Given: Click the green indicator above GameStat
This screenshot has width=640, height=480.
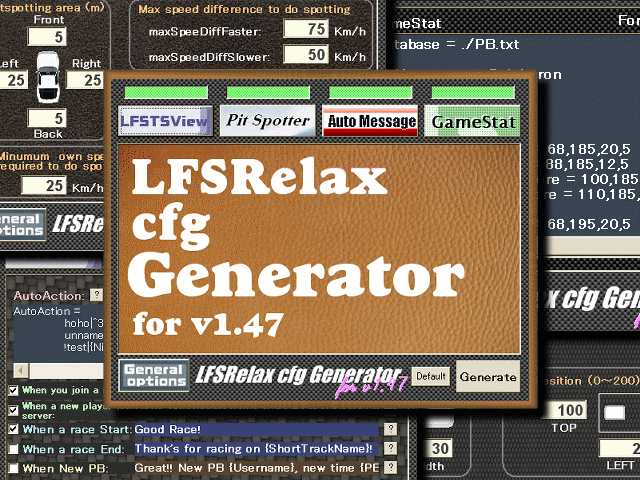Looking at the screenshot, I should click(x=473, y=92).
